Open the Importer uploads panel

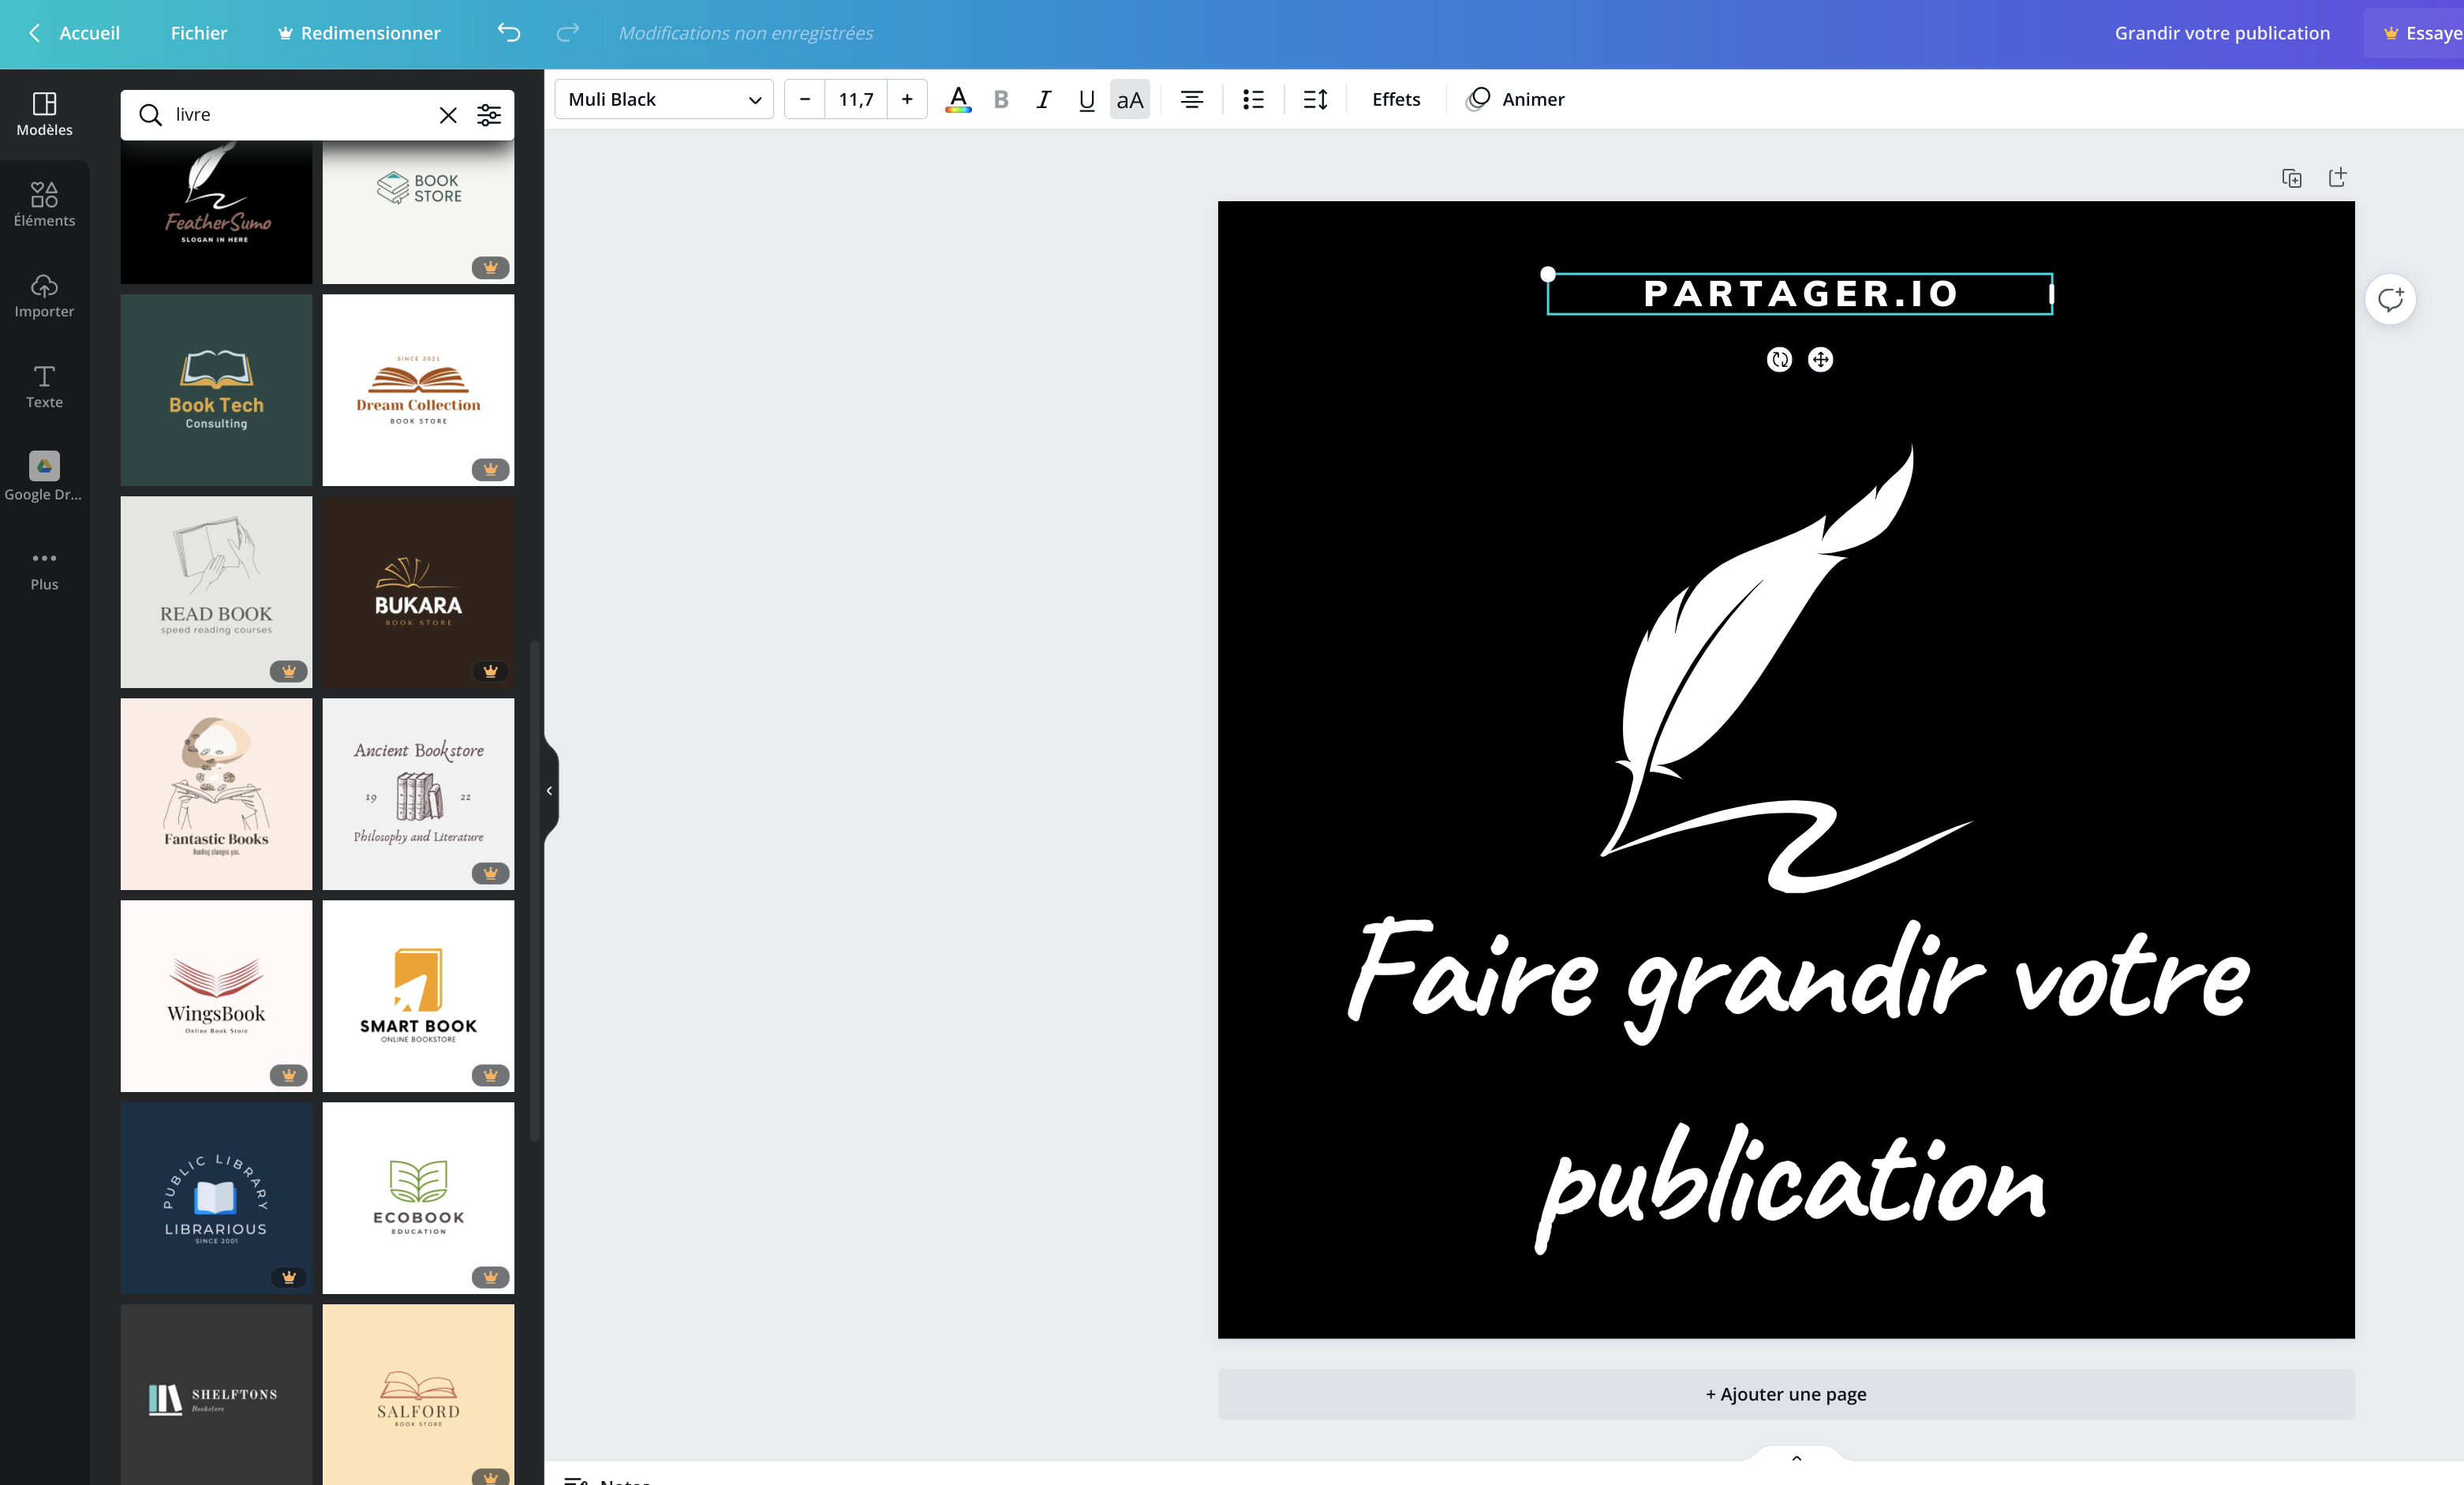click(44, 296)
